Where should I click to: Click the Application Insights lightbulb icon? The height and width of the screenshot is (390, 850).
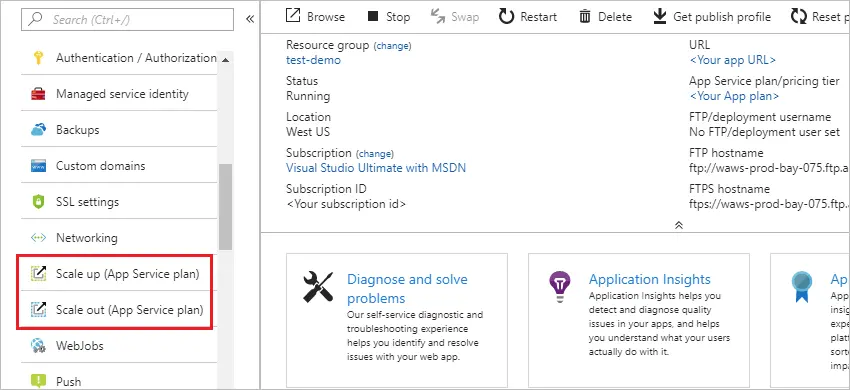tap(558, 287)
